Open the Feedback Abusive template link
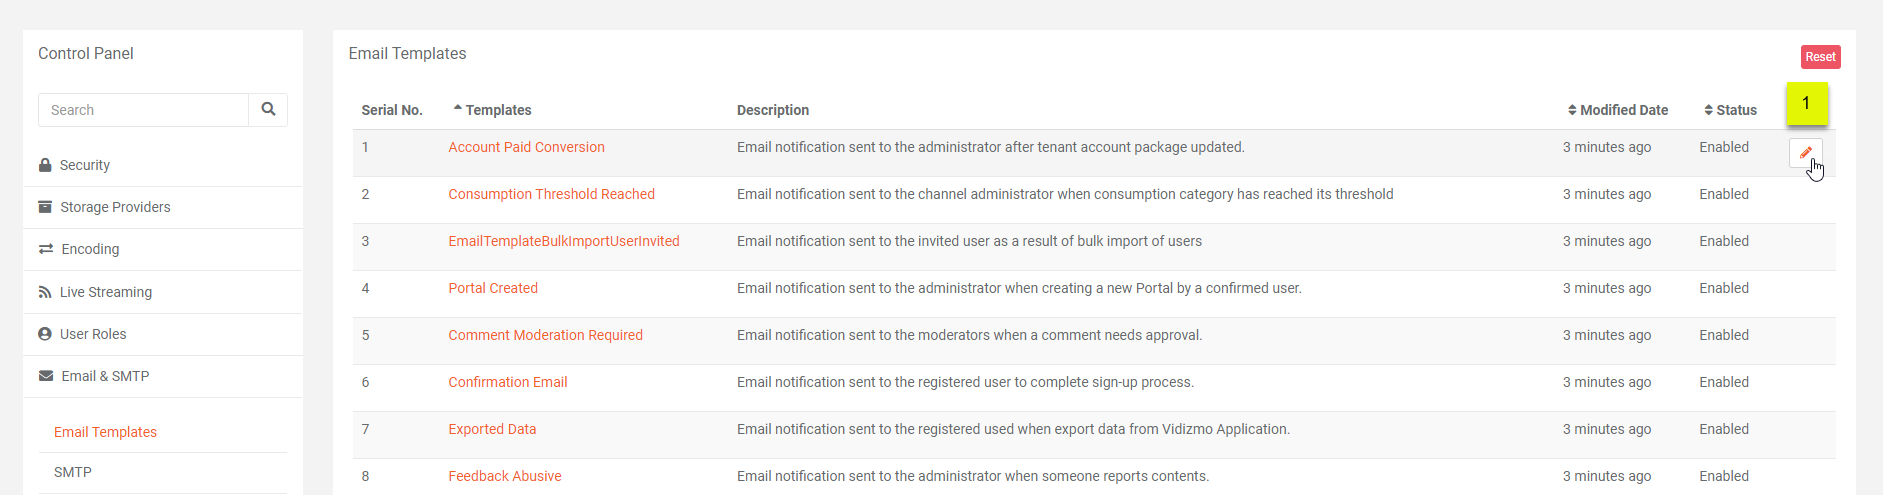Viewport: 1884px width, 495px height. 504,476
